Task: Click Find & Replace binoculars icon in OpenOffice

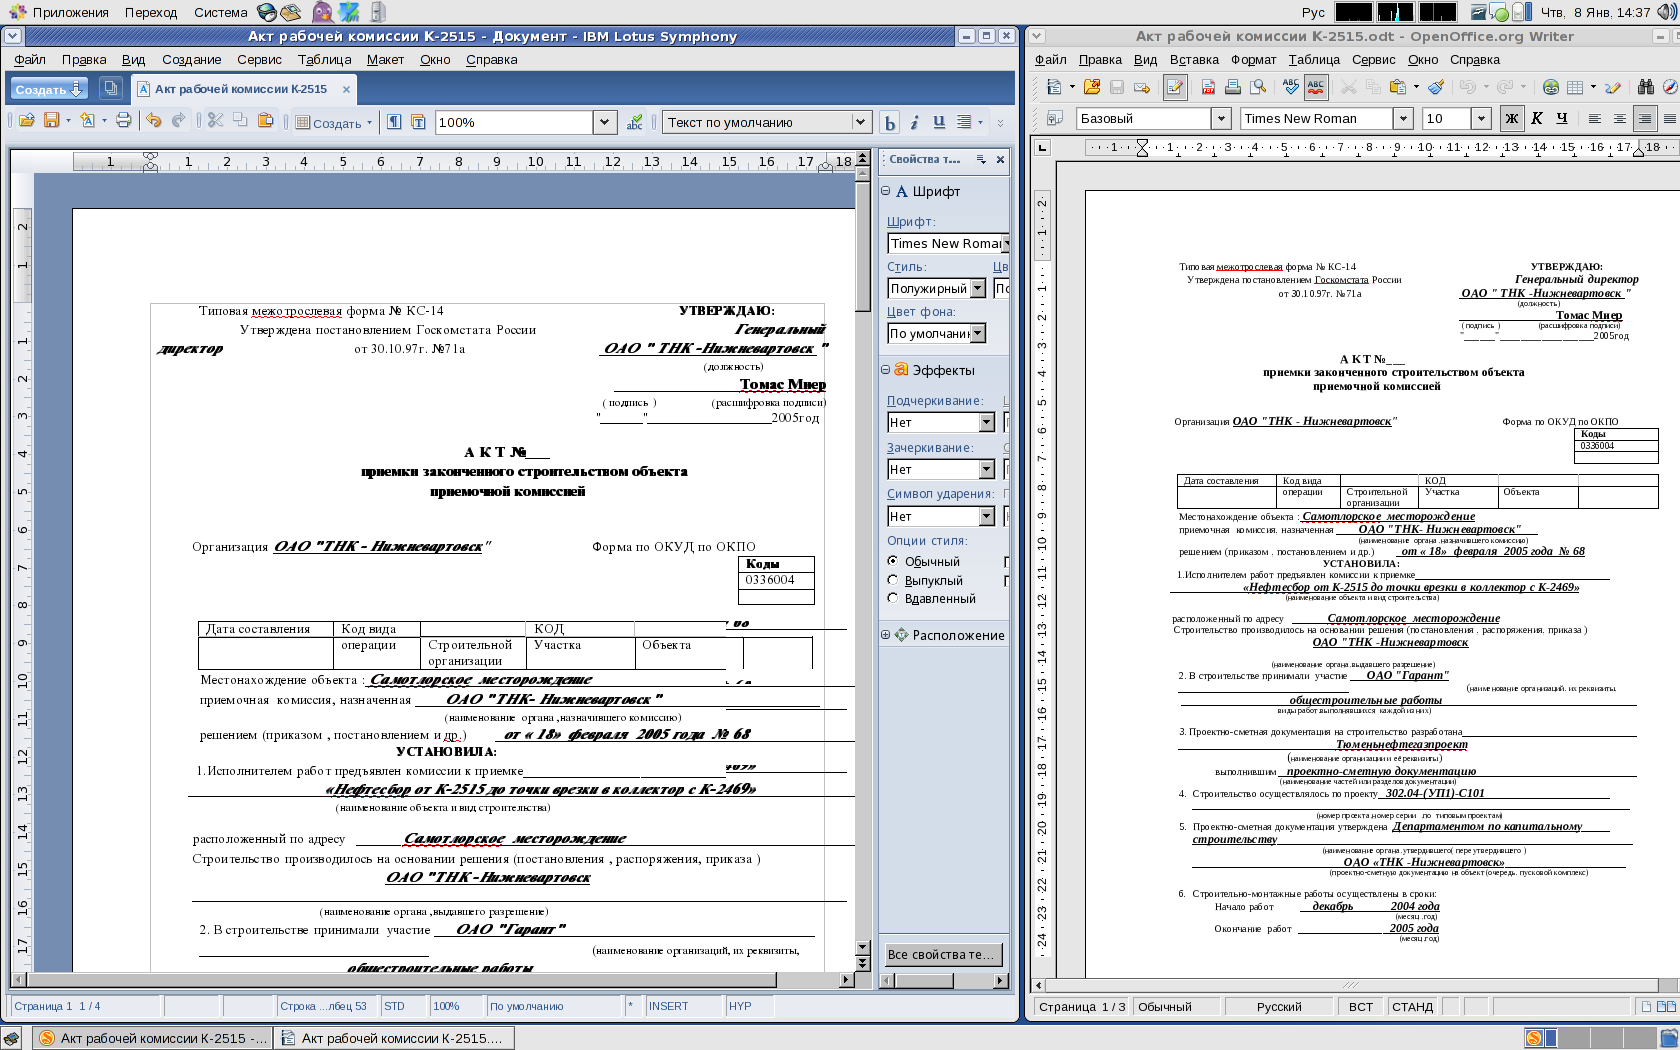Action: coord(1645,87)
